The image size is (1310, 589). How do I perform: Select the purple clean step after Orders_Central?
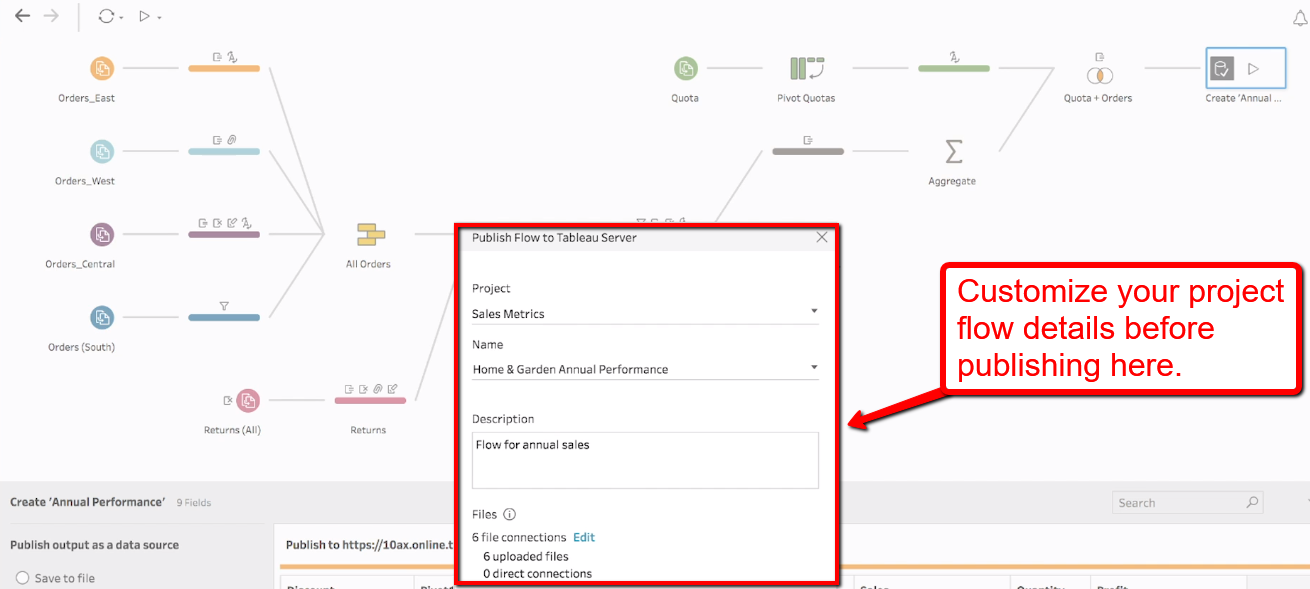click(x=224, y=234)
